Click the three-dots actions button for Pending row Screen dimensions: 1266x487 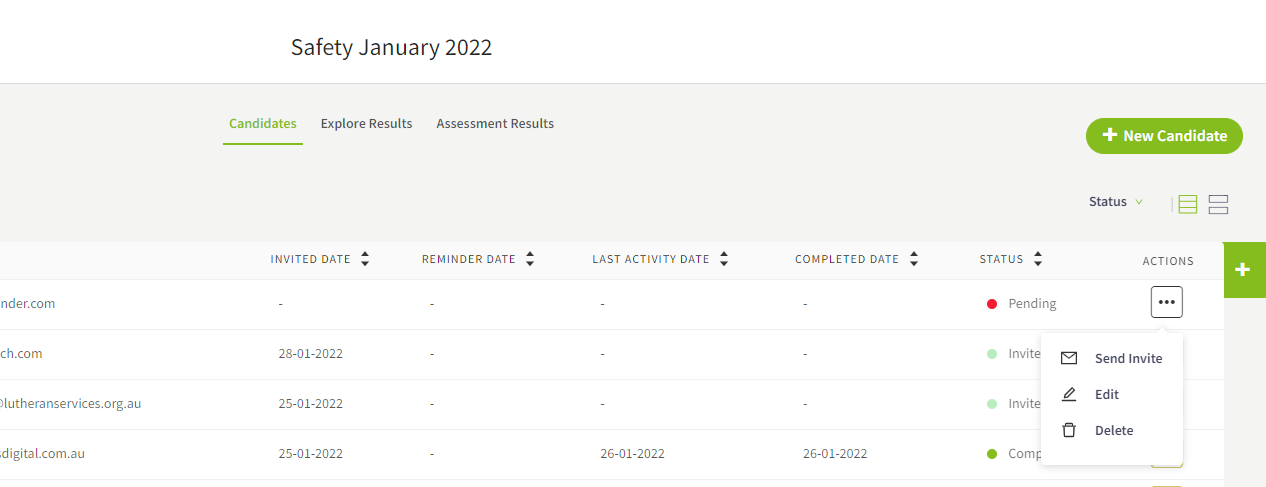click(1166, 302)
